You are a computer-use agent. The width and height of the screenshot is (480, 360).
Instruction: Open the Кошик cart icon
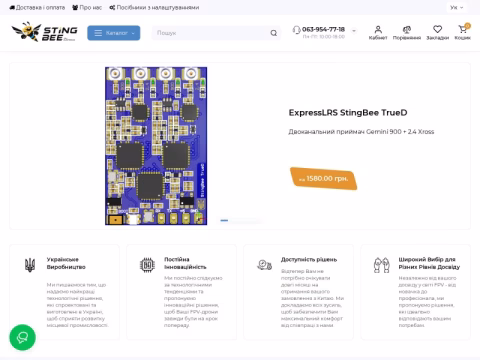click(x=463, y=32)
